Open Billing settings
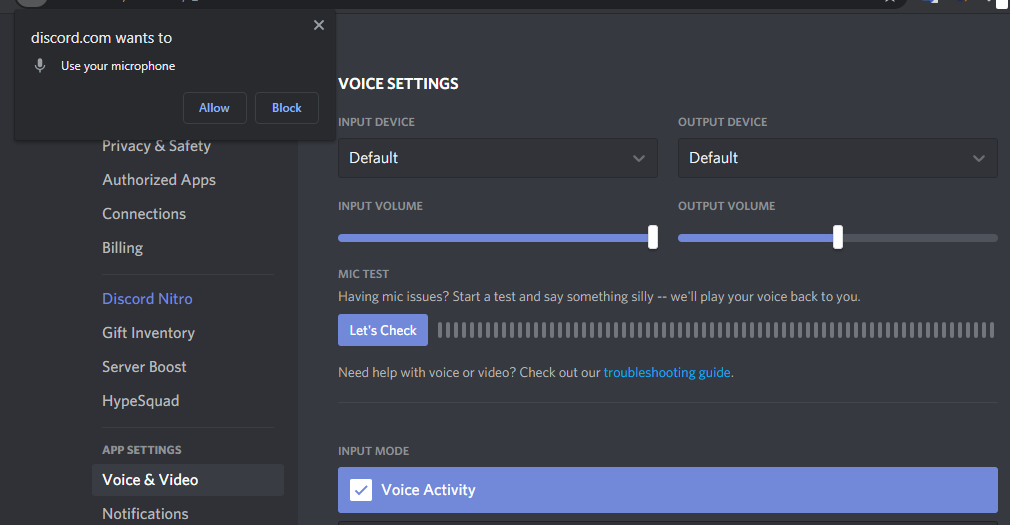Viewport: 1010px width, 525px height. click(122, 248)
